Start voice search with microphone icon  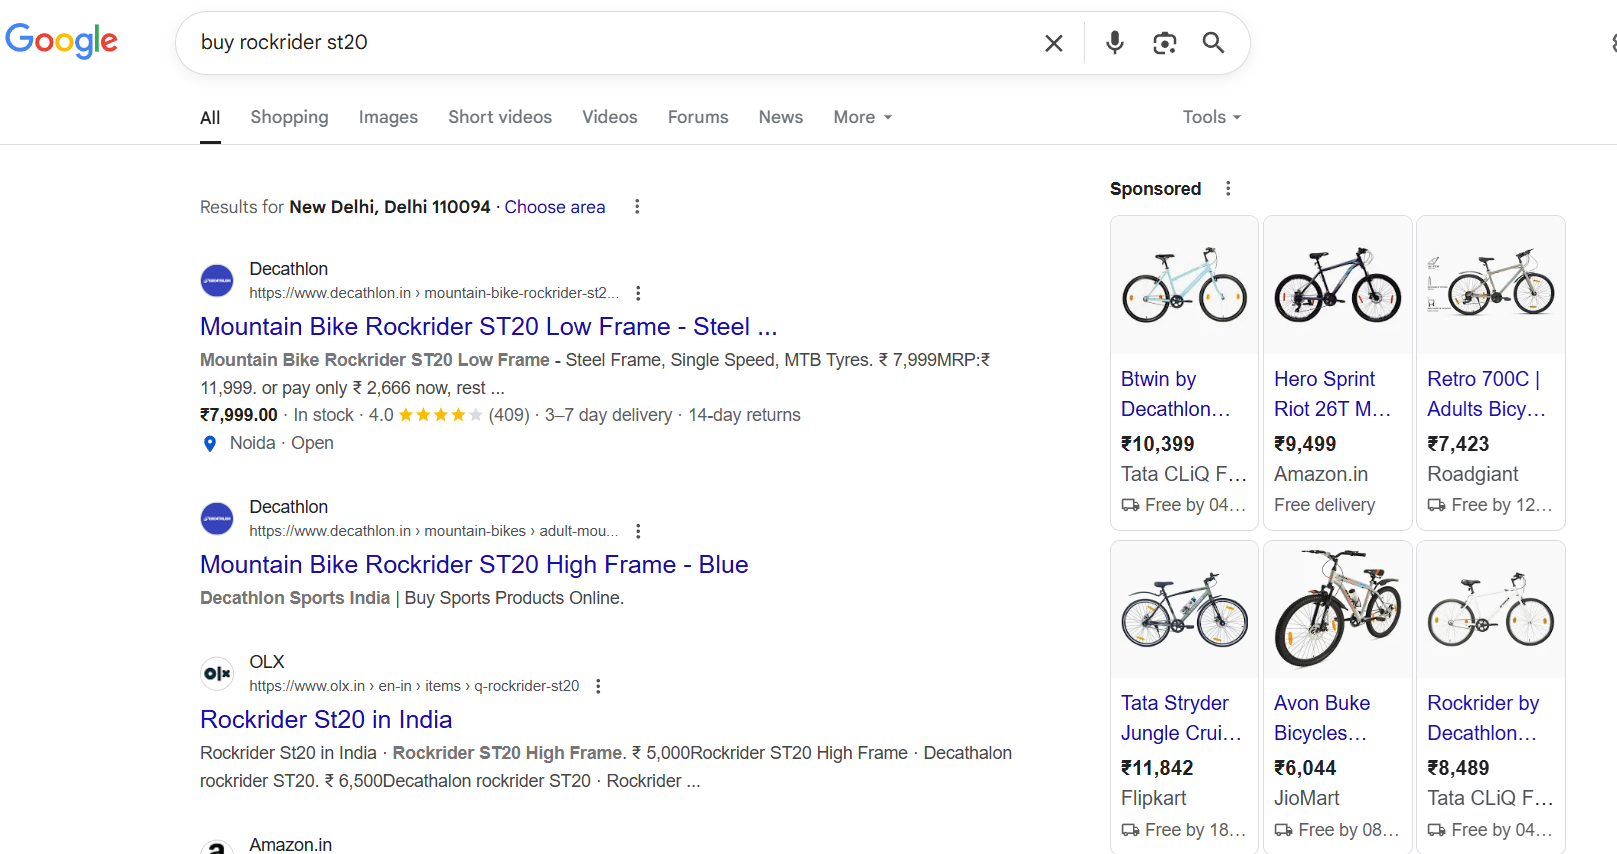[1114, 43]
